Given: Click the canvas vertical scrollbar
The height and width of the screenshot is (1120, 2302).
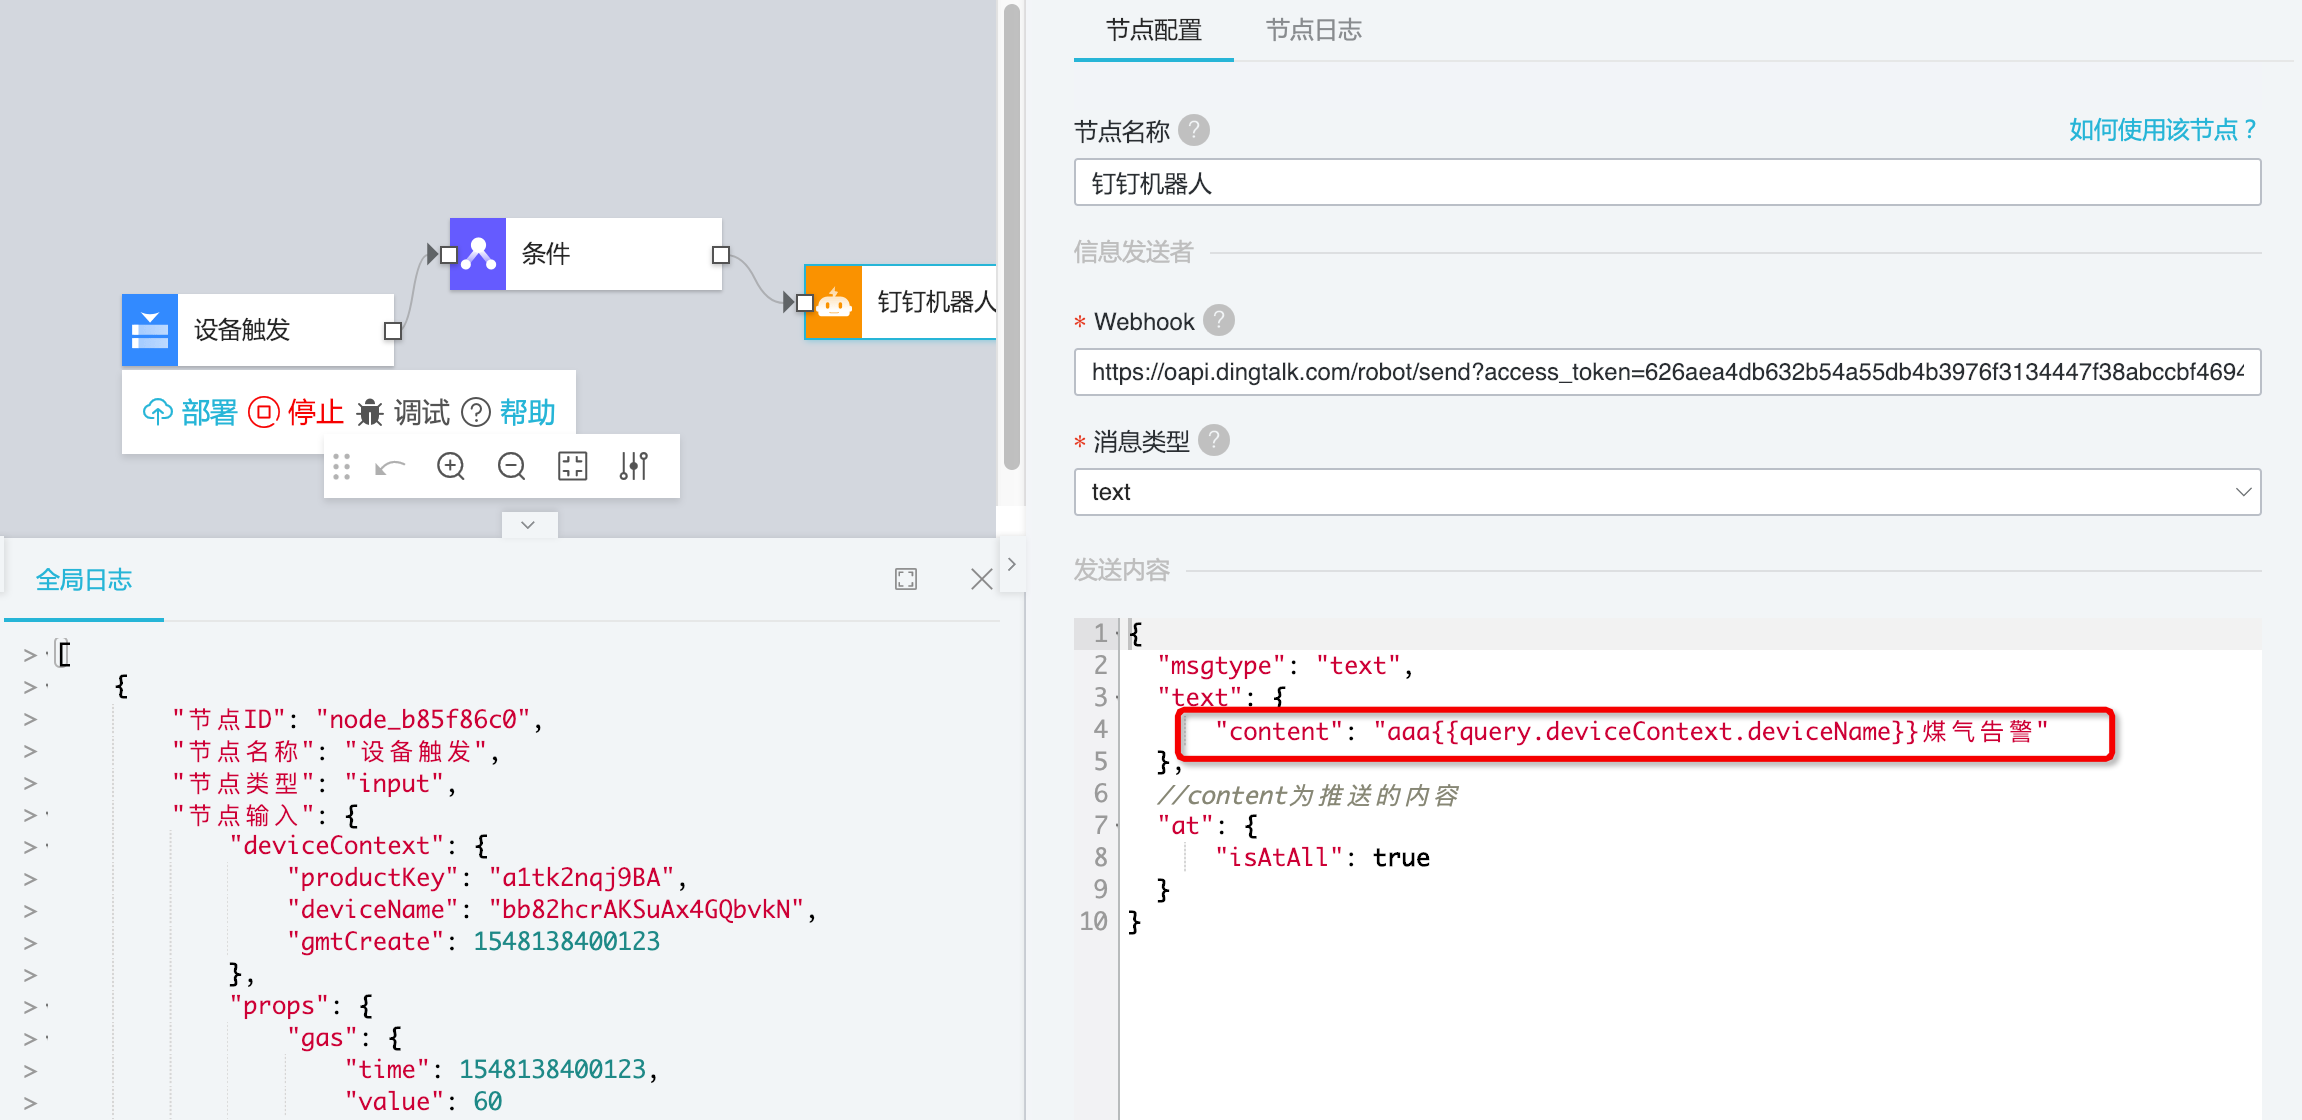Looking at the screenshot, I should pos(1011,240).
